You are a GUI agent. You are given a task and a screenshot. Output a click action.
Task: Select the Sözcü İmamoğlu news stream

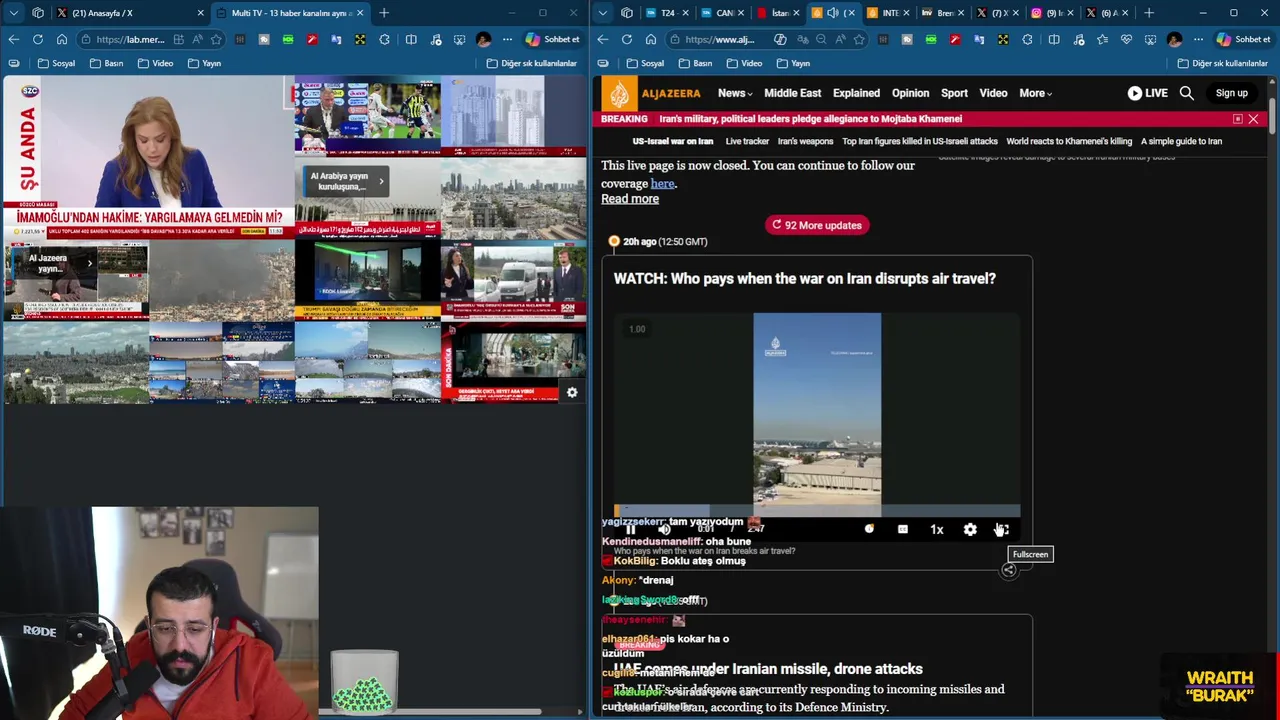149,158
